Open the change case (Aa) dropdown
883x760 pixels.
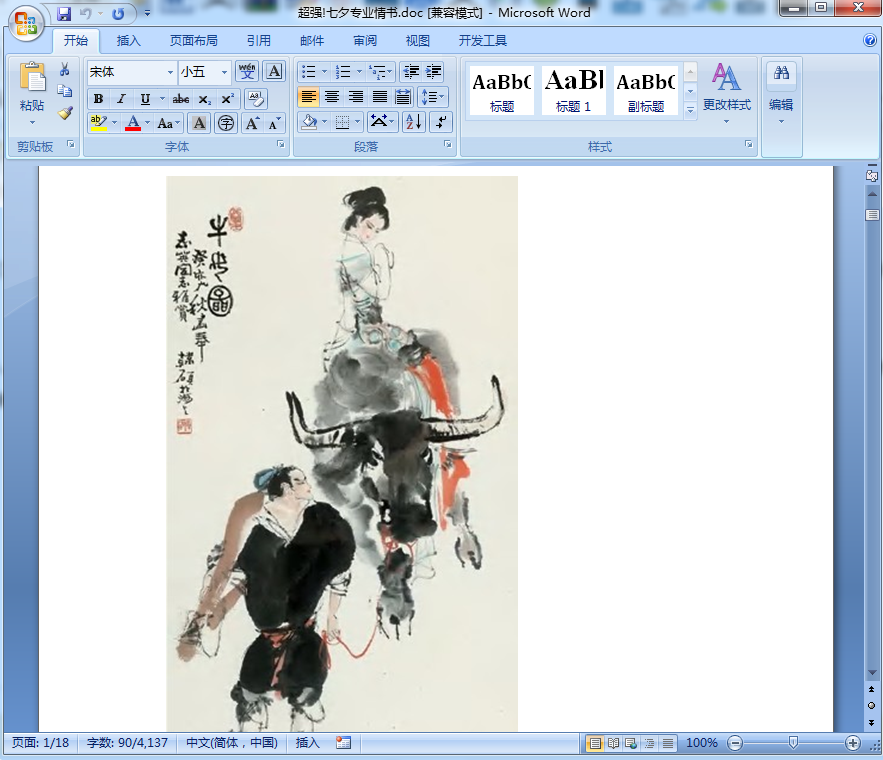point(168,123)
